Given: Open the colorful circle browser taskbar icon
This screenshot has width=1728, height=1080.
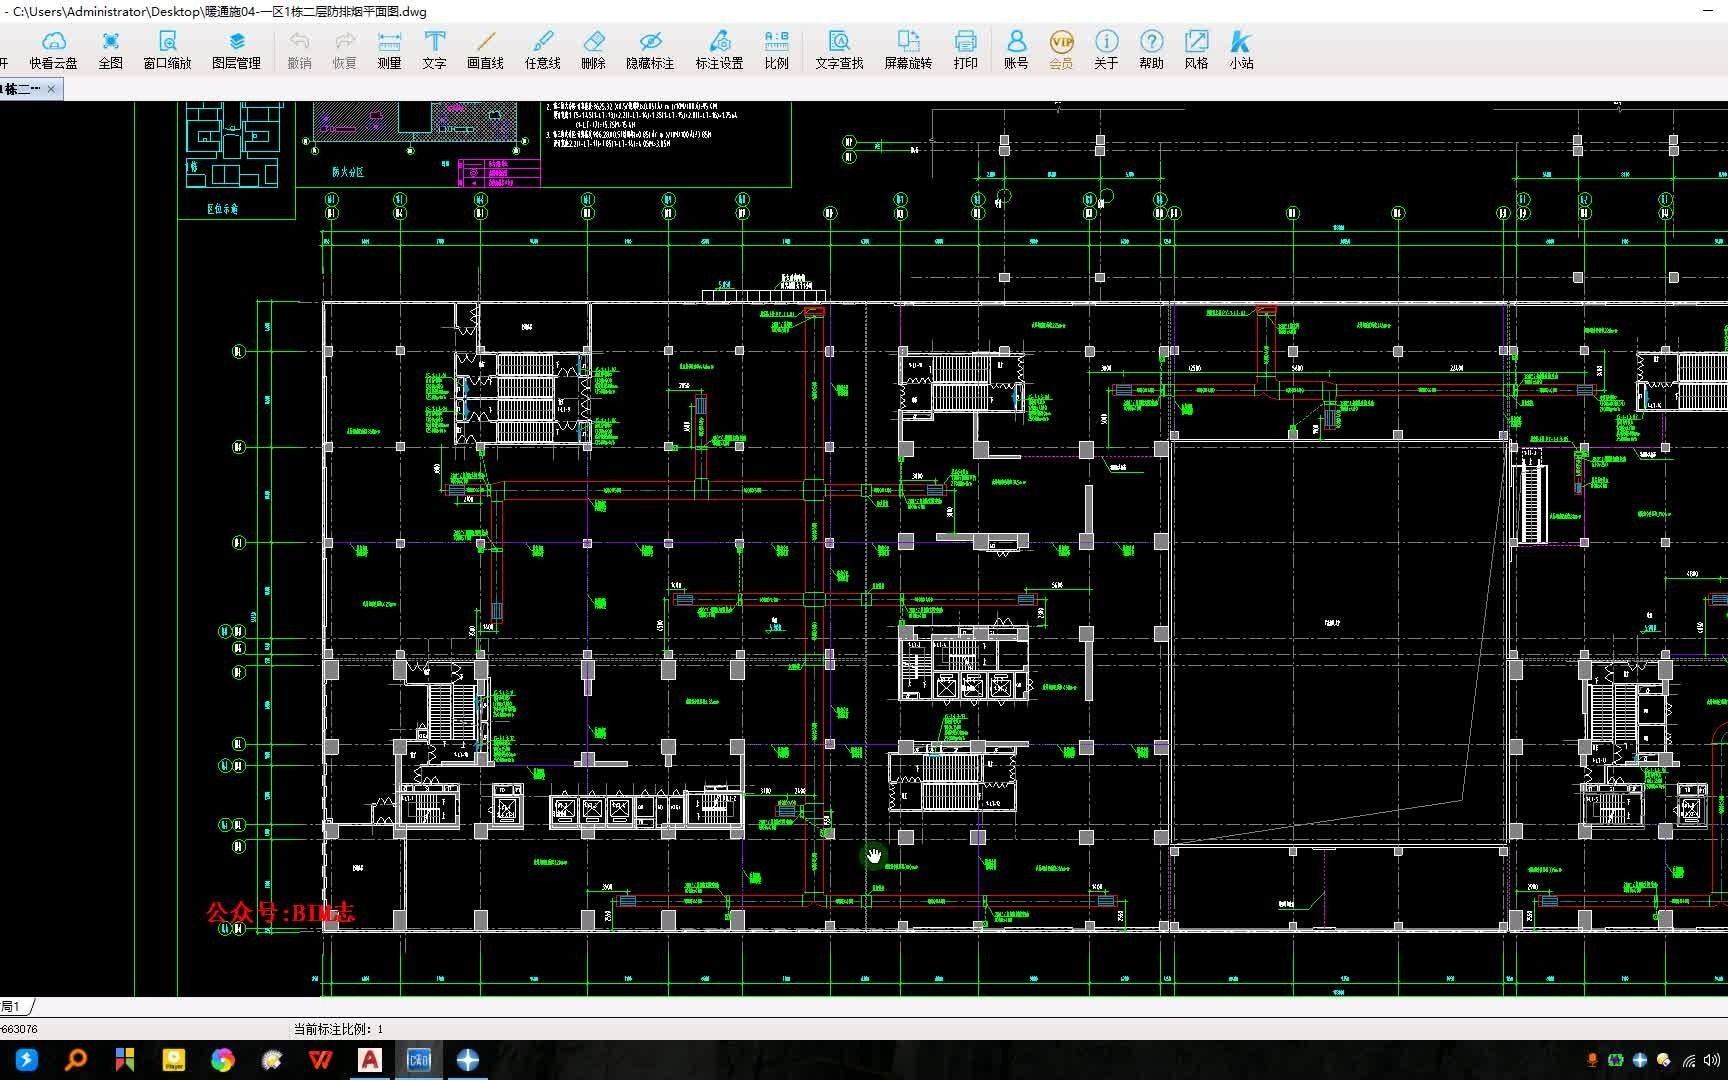Looking at the screenshot, I should click(222, 1060).
